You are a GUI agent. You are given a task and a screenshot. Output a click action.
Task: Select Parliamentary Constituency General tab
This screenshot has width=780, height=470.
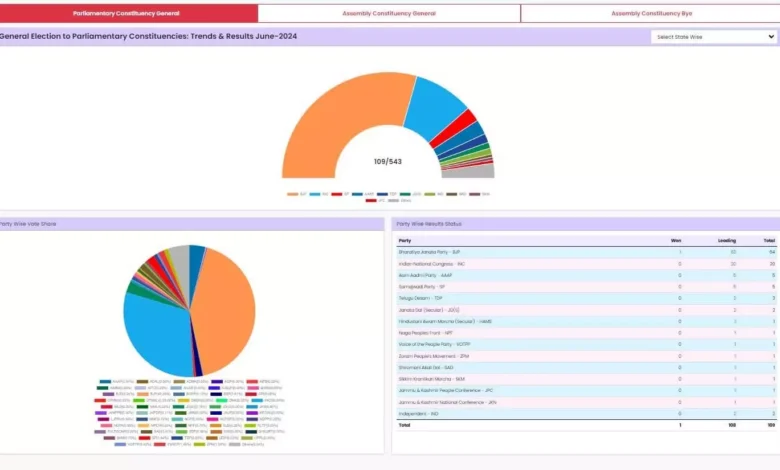click(x=126, y=13)
